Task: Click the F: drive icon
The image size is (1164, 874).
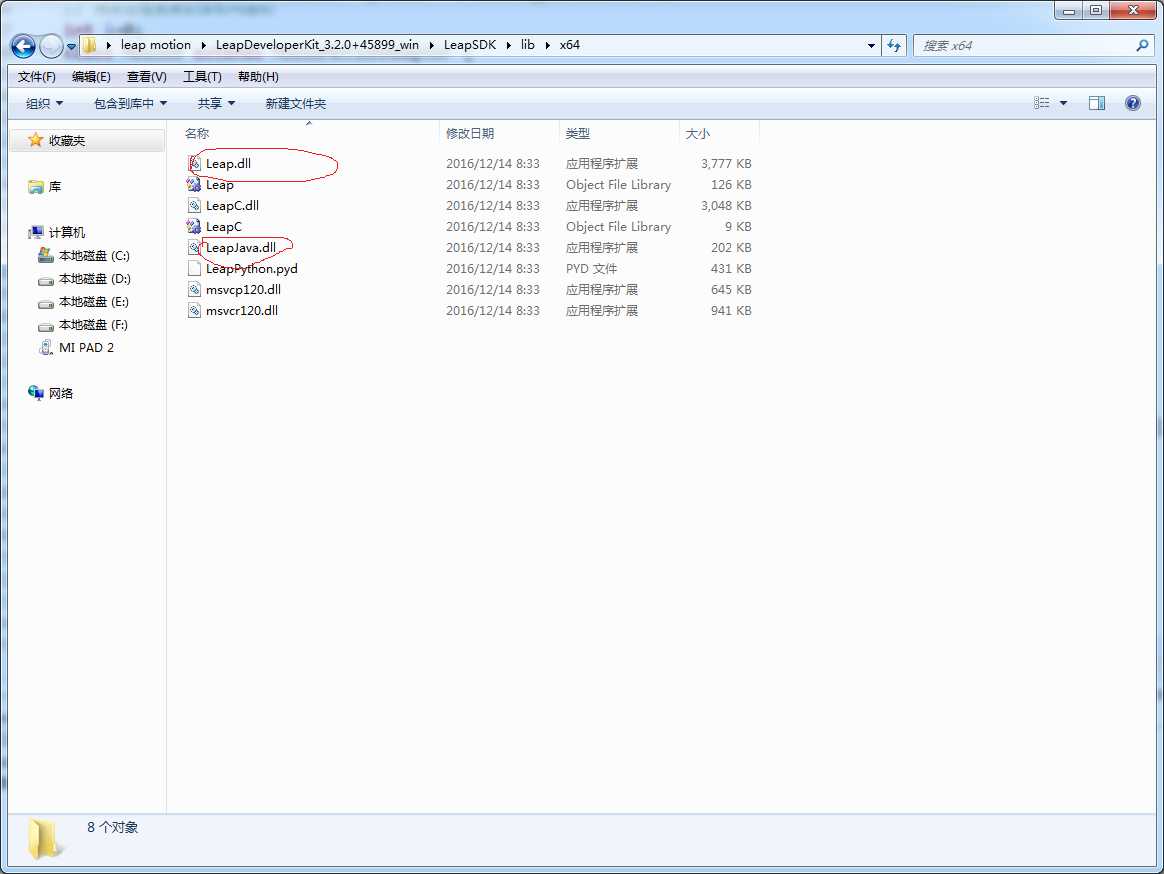Action: point(46,326)
